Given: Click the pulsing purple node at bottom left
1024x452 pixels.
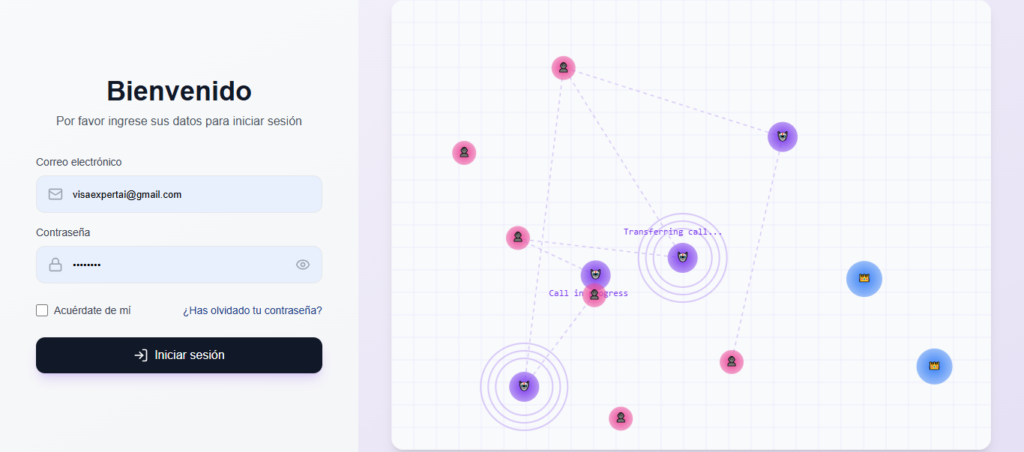Looking at the screenshot, I should pyautogui.click(x=524, y=386).
